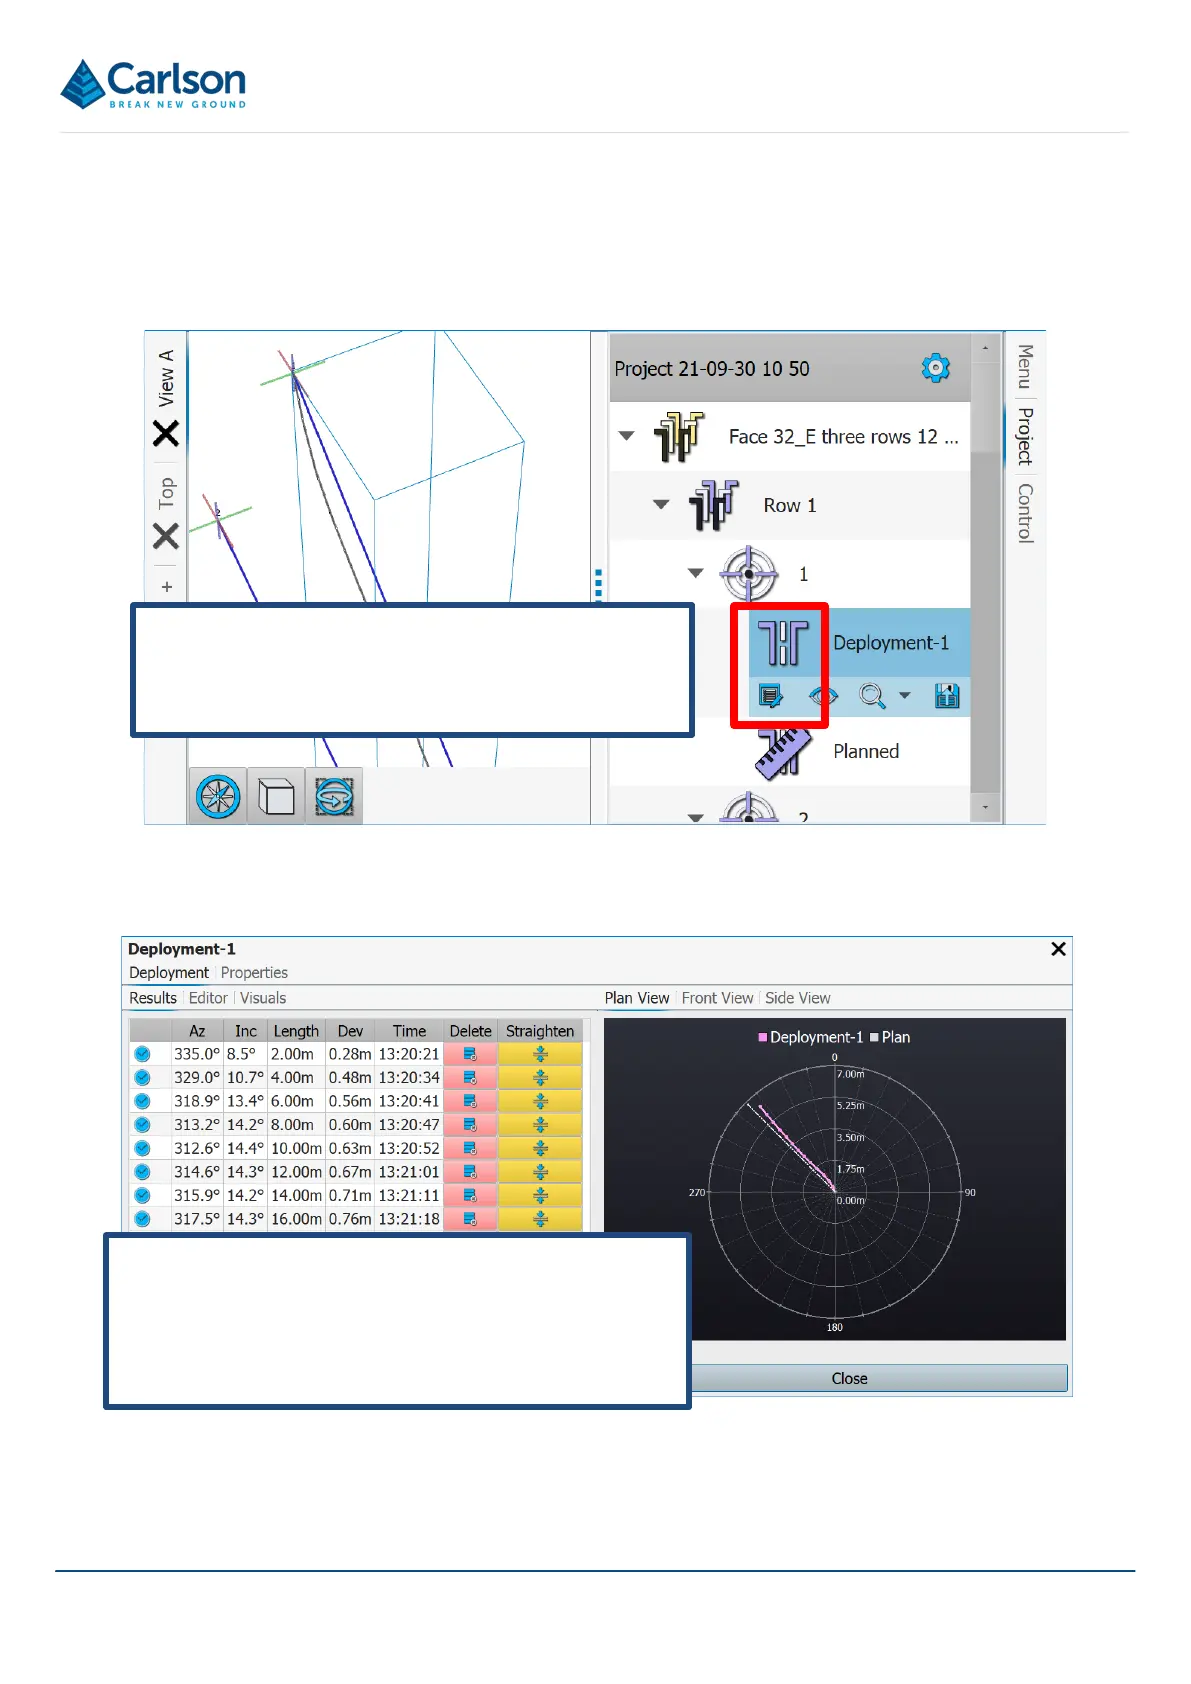This screenshot has height=1684, width=1191.
Task: Add a new view with plus
Action: 167,587
